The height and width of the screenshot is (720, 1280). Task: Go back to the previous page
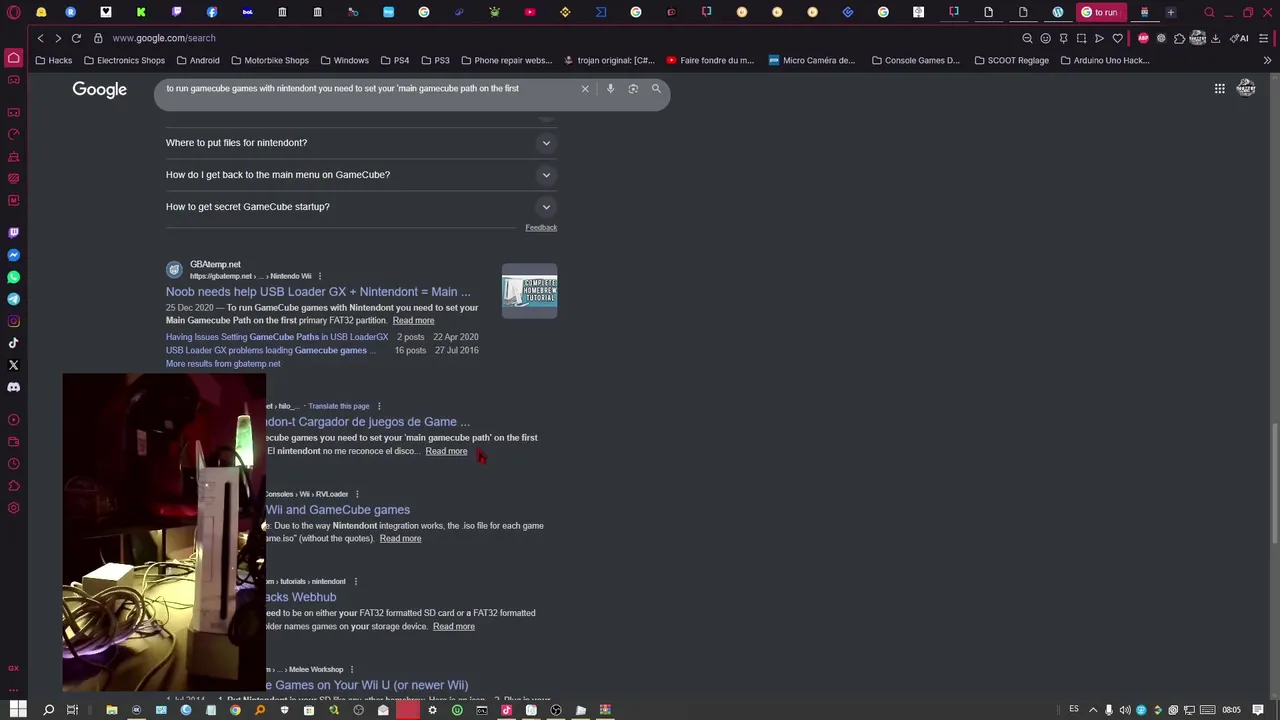[40, 38]
